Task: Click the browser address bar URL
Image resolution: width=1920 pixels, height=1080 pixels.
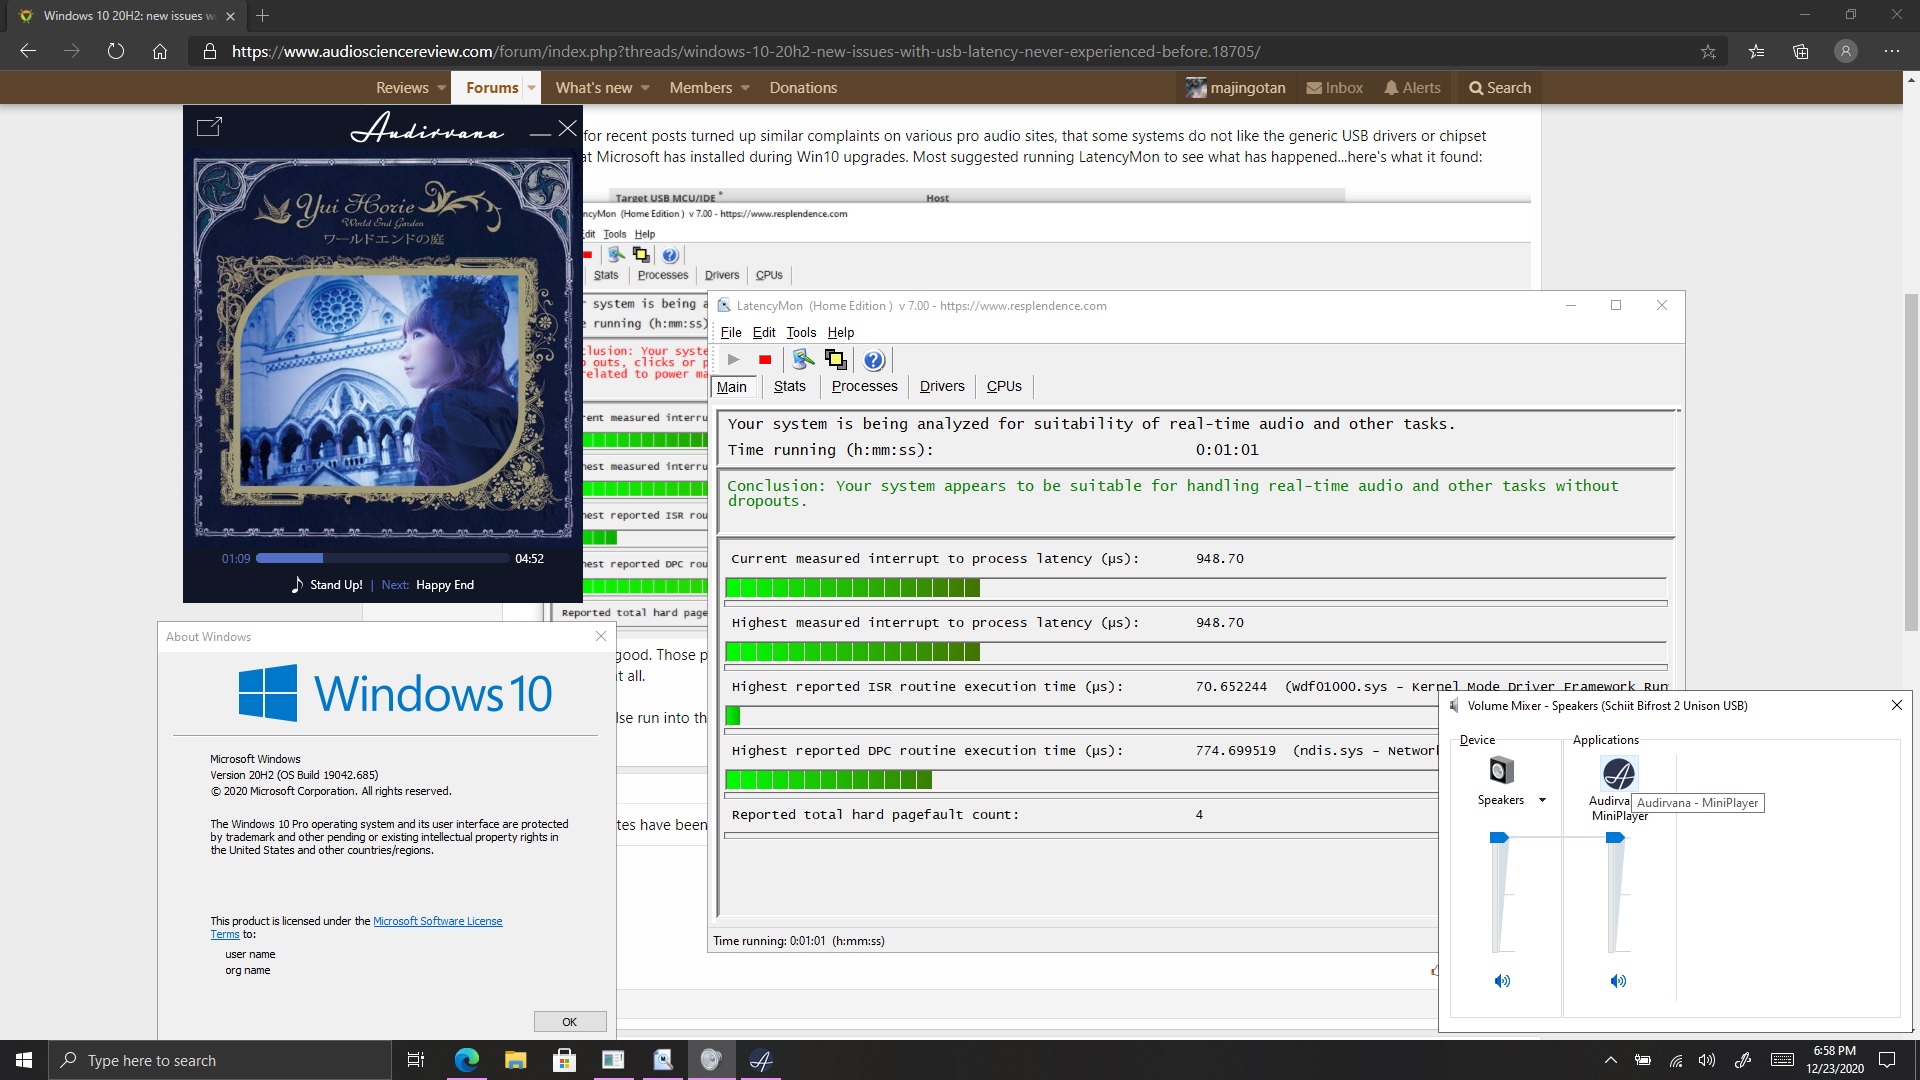Action: (746, 51)
